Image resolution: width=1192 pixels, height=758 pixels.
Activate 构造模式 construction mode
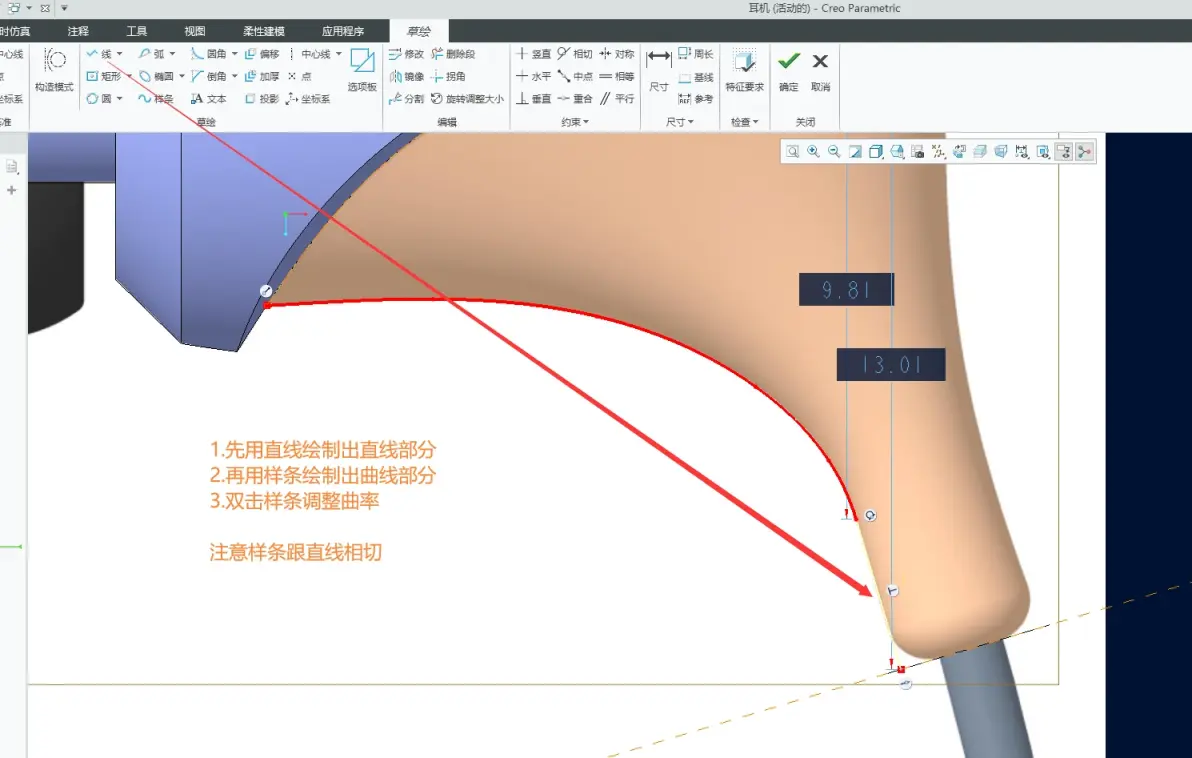(54, 70)
